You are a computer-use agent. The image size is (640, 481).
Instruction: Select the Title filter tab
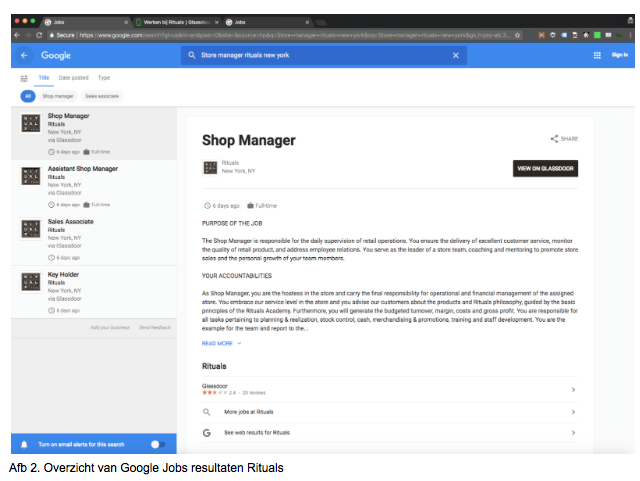(x=44, y=78)
